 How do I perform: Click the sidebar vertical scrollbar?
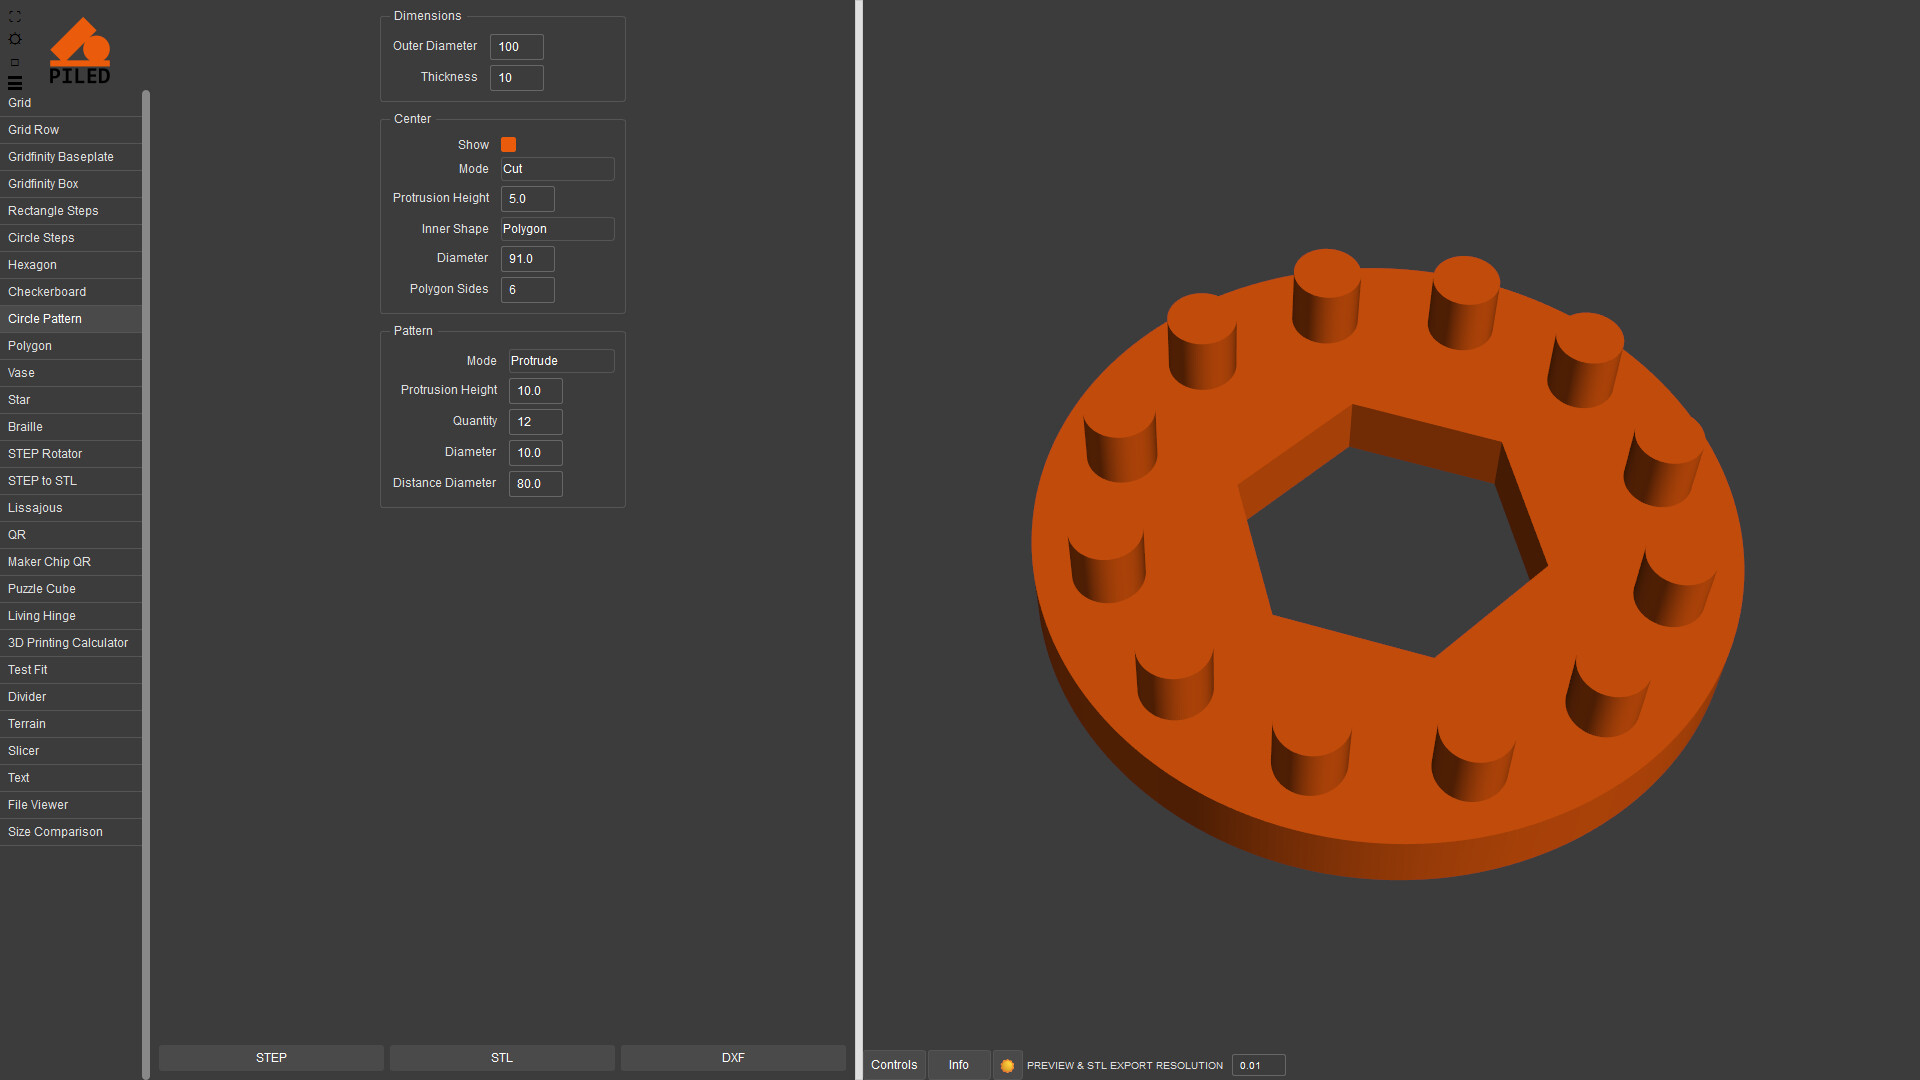click(146, 580)
